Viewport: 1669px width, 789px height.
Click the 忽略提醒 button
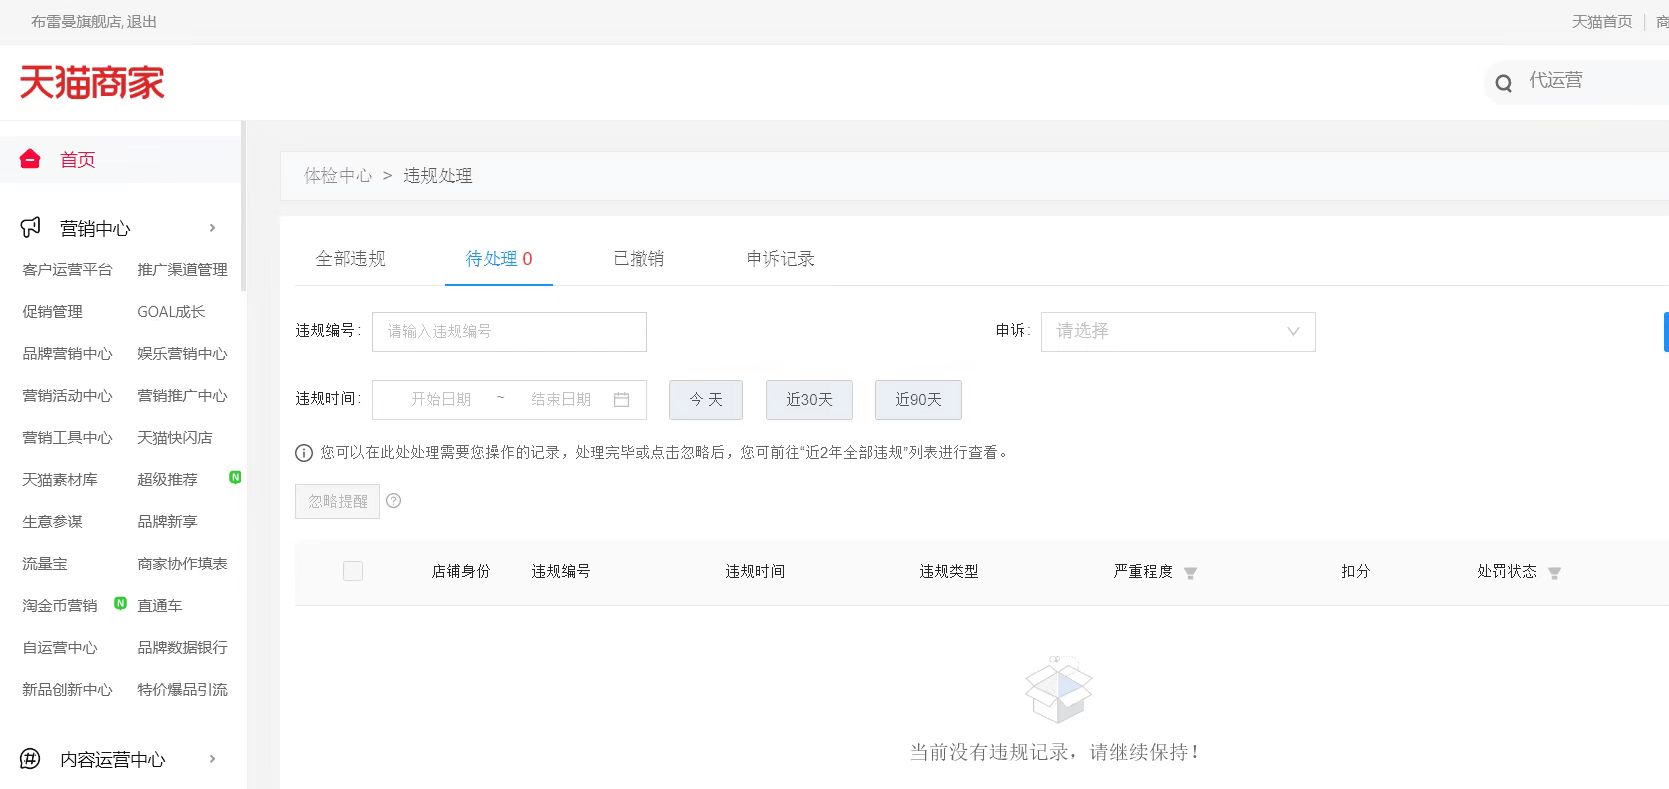point(338,502)
